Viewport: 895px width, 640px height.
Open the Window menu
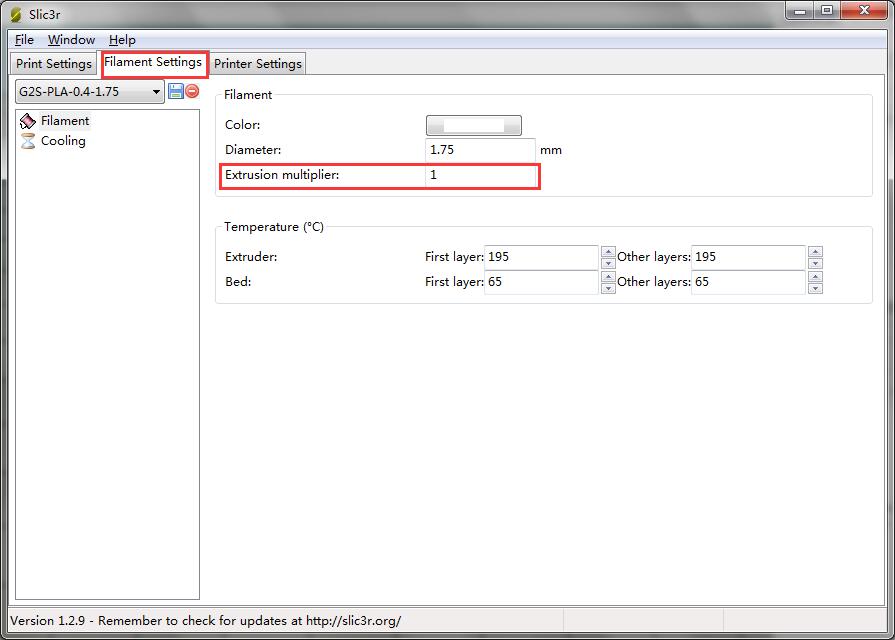click(71, 40)
